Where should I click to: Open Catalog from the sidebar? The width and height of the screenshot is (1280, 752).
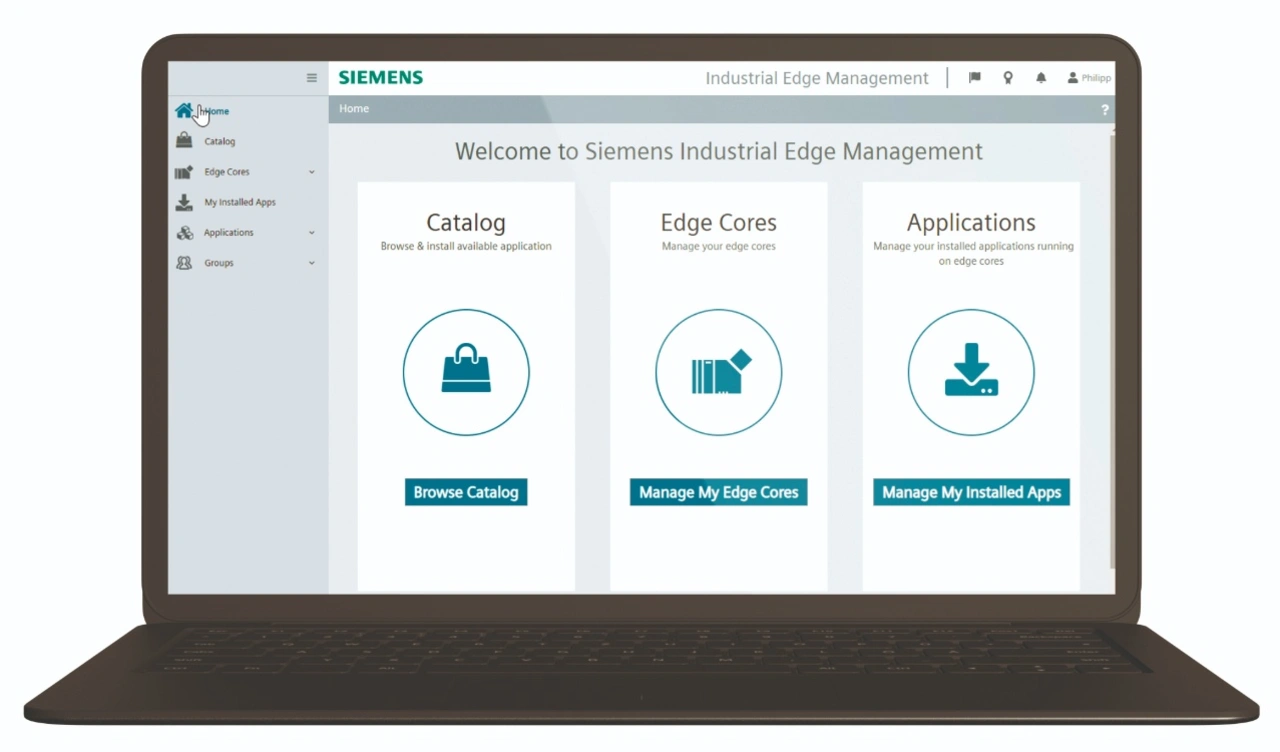point(219,142)
